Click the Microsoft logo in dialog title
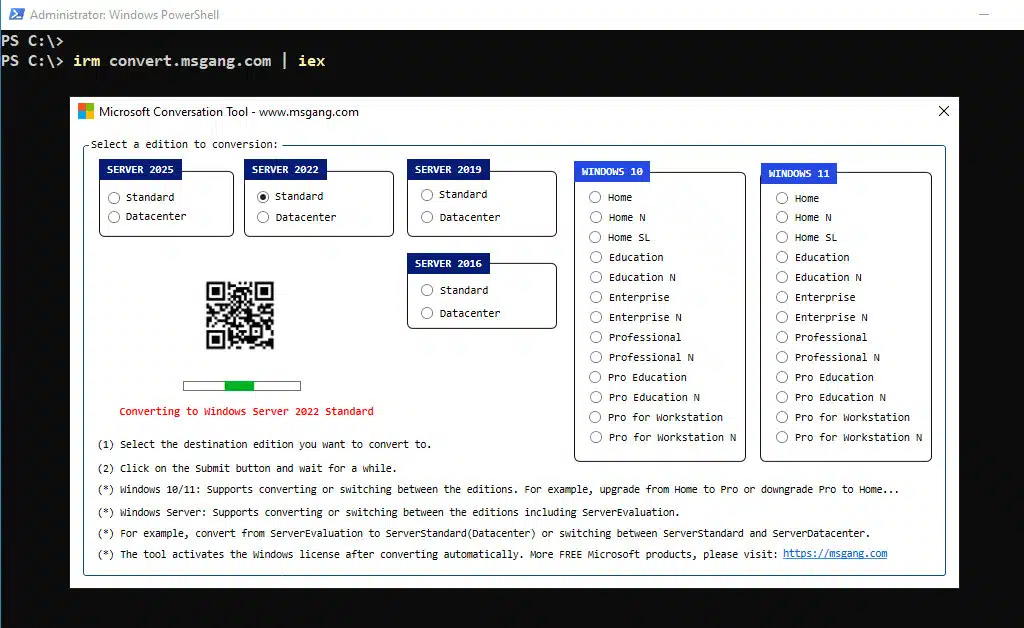The height and width of the screenshot is (628, 1024). point(86,112)
